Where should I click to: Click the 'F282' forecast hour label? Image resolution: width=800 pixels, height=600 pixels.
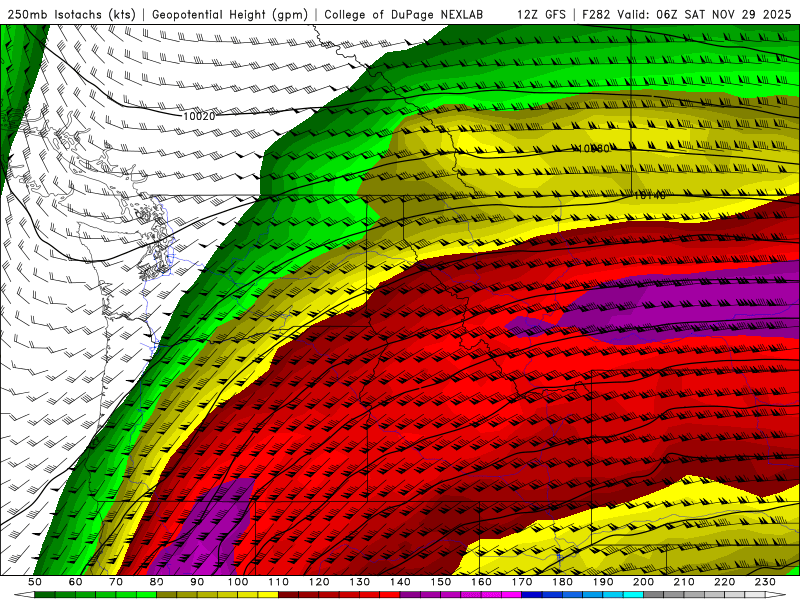tap(597, 14)
